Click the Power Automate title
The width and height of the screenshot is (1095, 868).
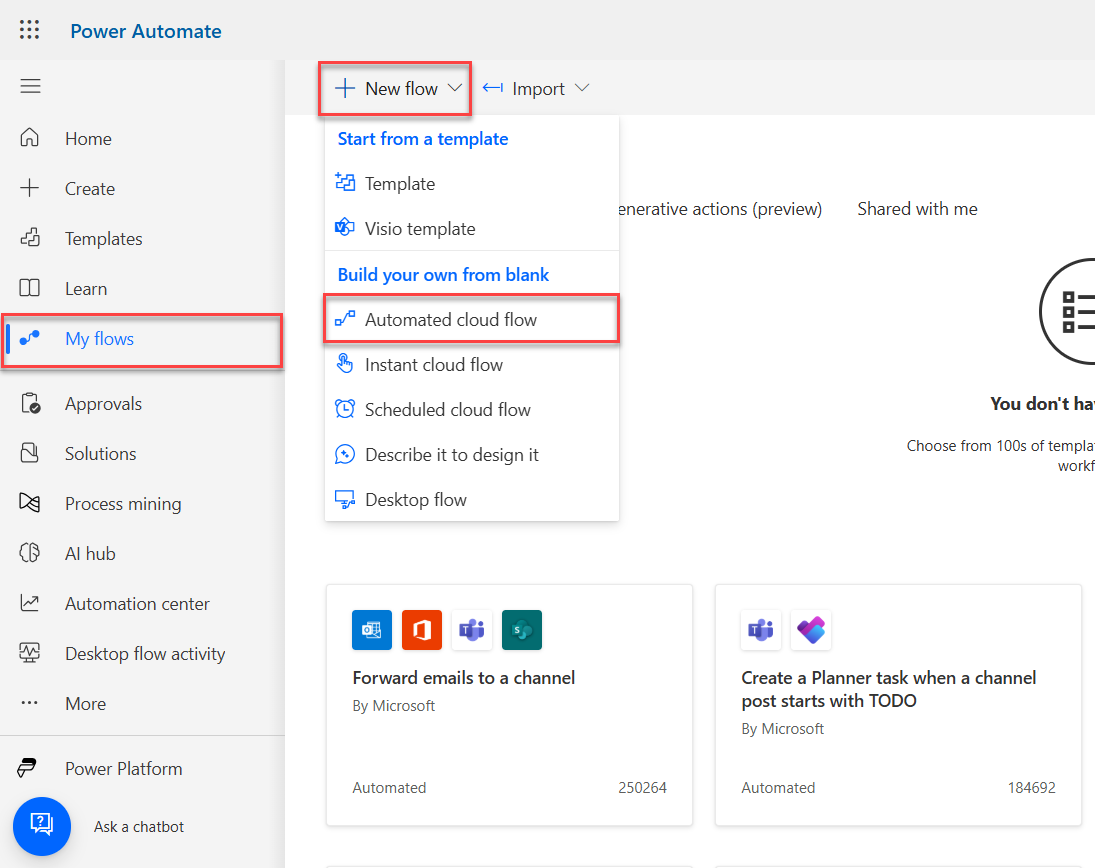click(x=145, y=31)
